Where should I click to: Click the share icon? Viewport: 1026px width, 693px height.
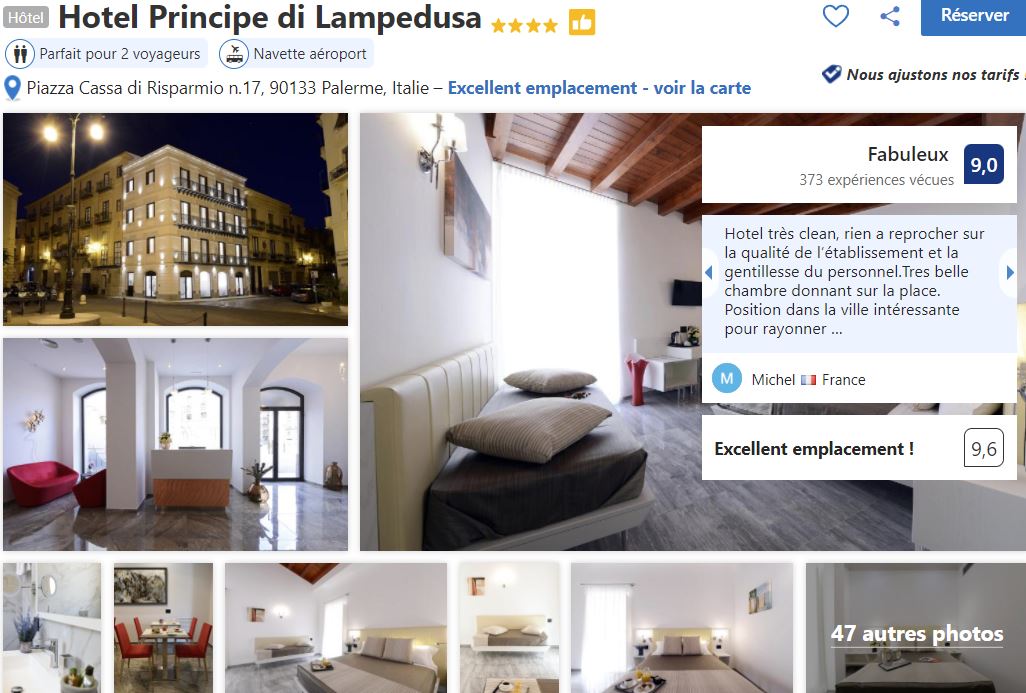coord(890,16)
